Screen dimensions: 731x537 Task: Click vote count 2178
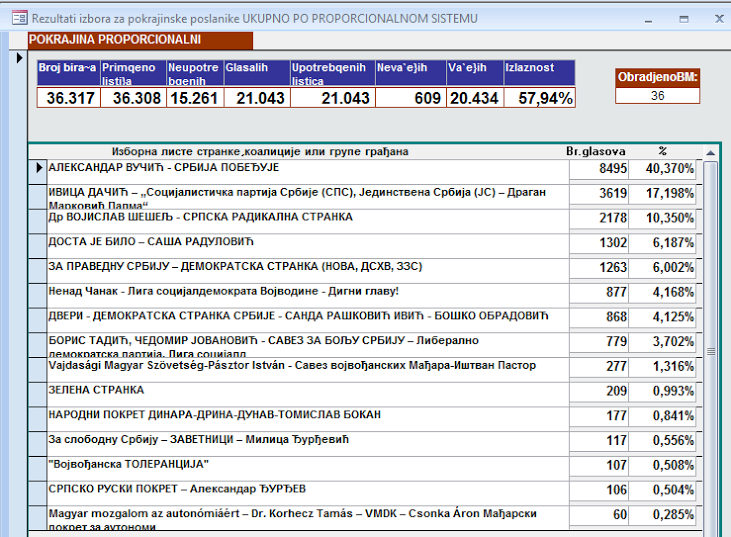point(599,218)
